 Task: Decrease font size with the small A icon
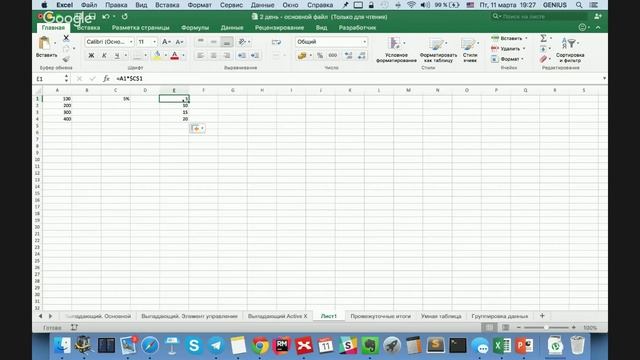179,42
